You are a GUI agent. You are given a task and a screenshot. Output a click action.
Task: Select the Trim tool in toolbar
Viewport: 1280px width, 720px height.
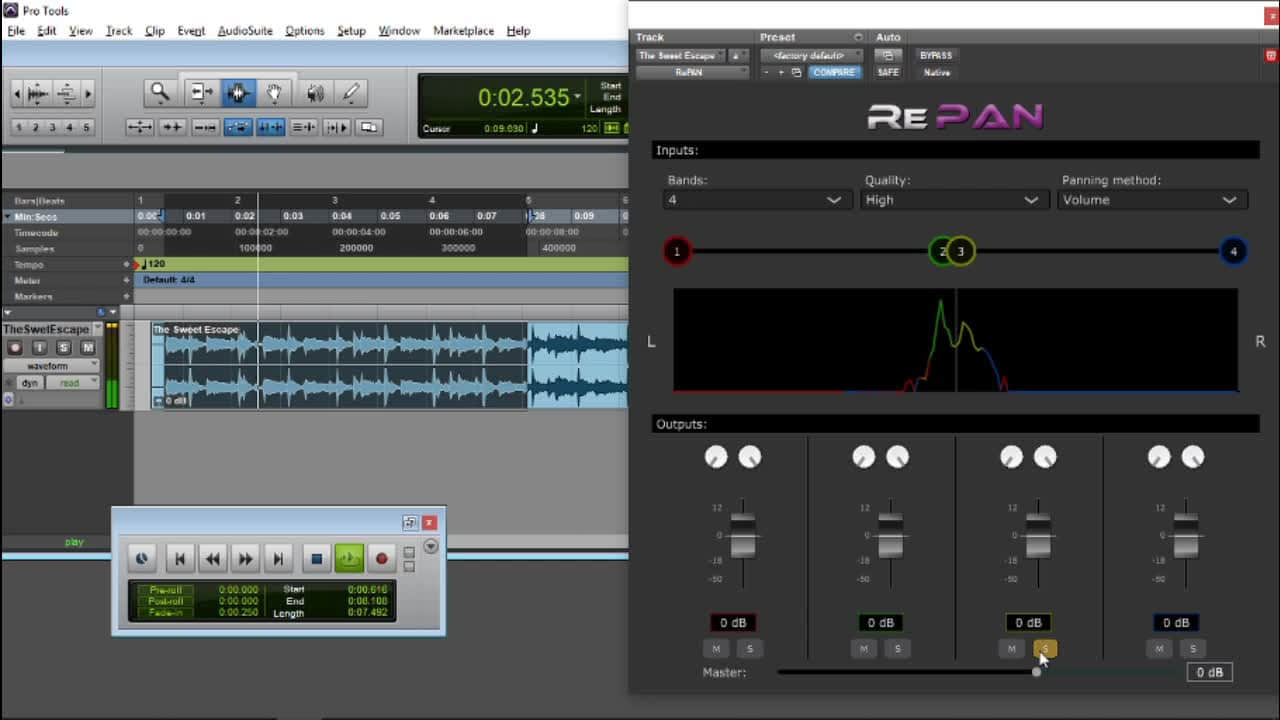click(201, 93)
